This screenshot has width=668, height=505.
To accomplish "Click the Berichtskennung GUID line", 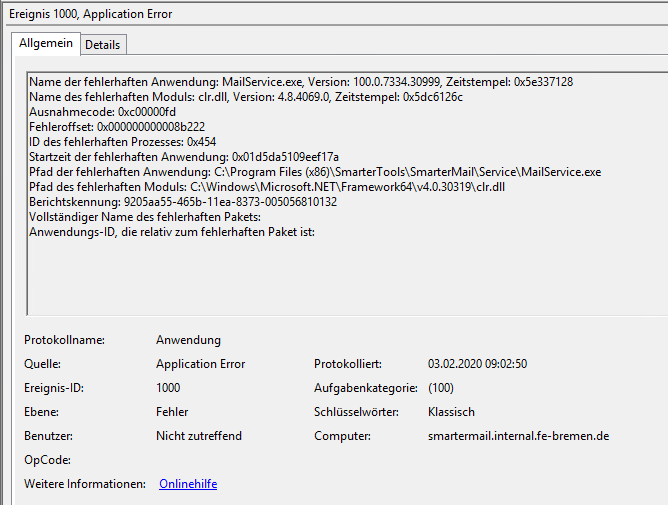I will [183, 202].
